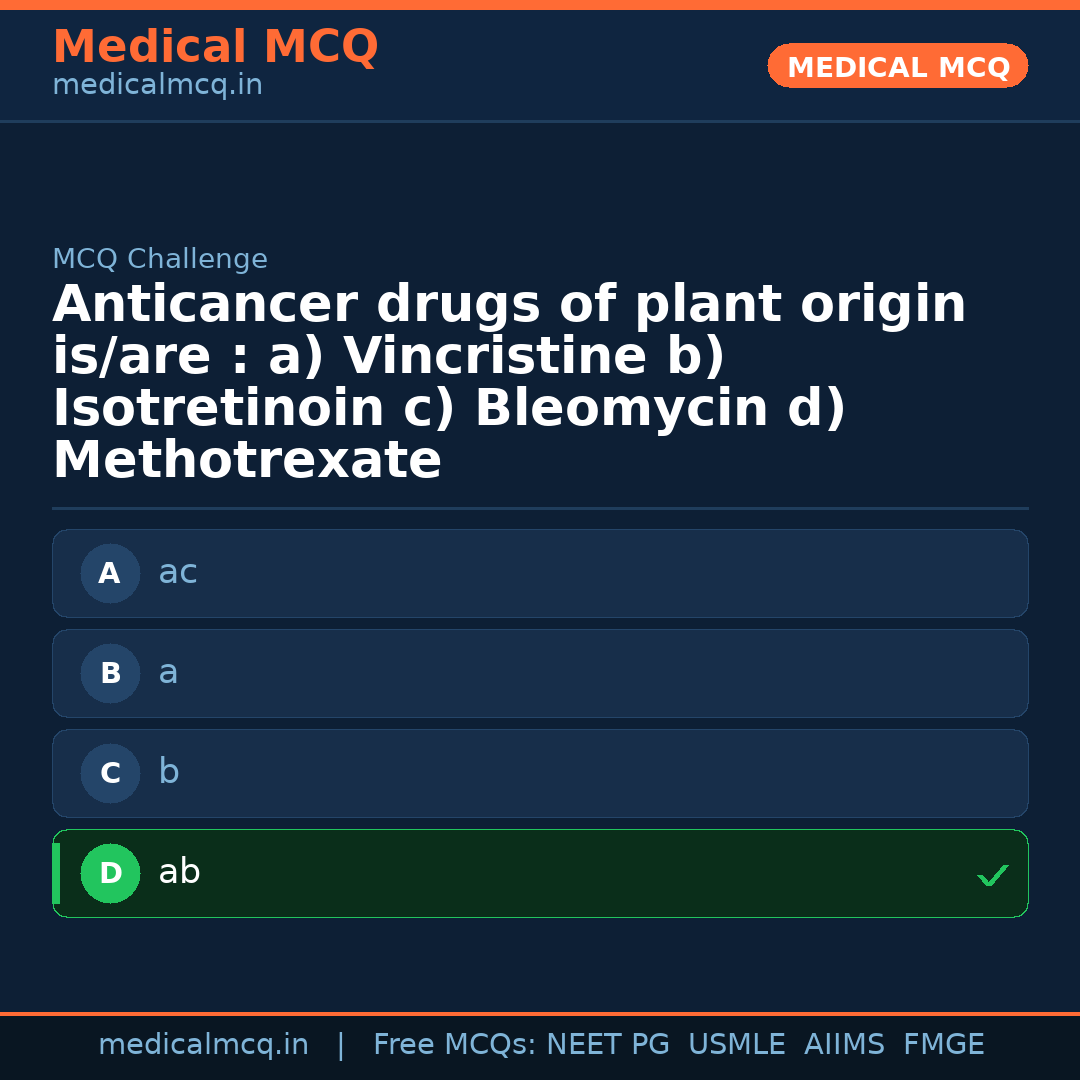This screenshot has height=1080, width=1080.
Task: Click the Medical MCQ header logo
Action: 216,47
